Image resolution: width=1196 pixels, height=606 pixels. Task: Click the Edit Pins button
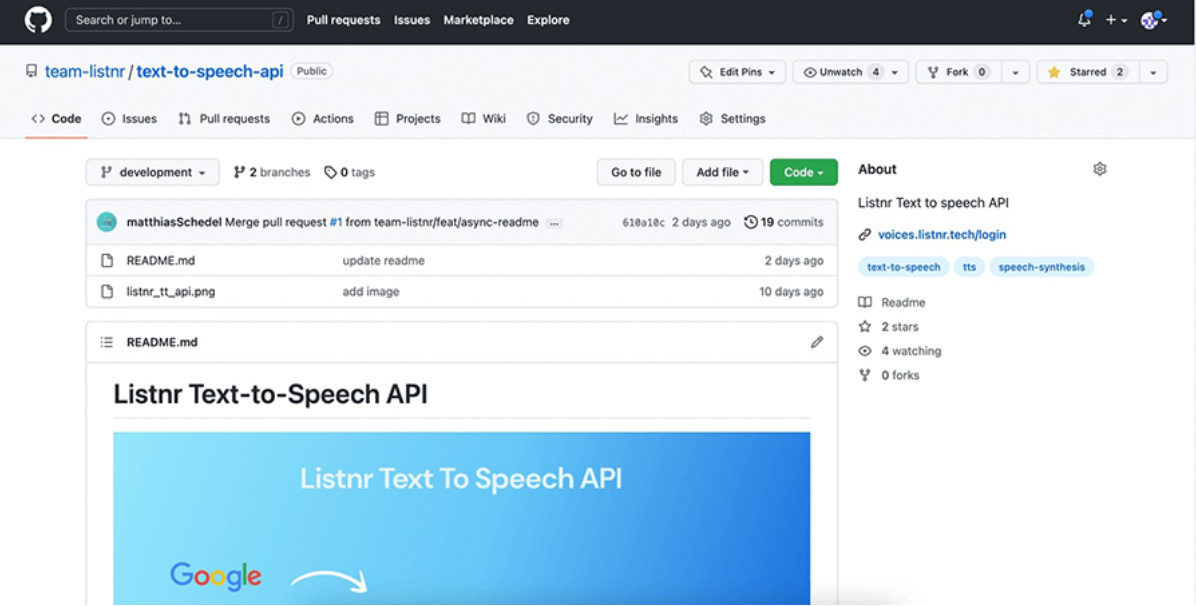click(x=737, y=72)
